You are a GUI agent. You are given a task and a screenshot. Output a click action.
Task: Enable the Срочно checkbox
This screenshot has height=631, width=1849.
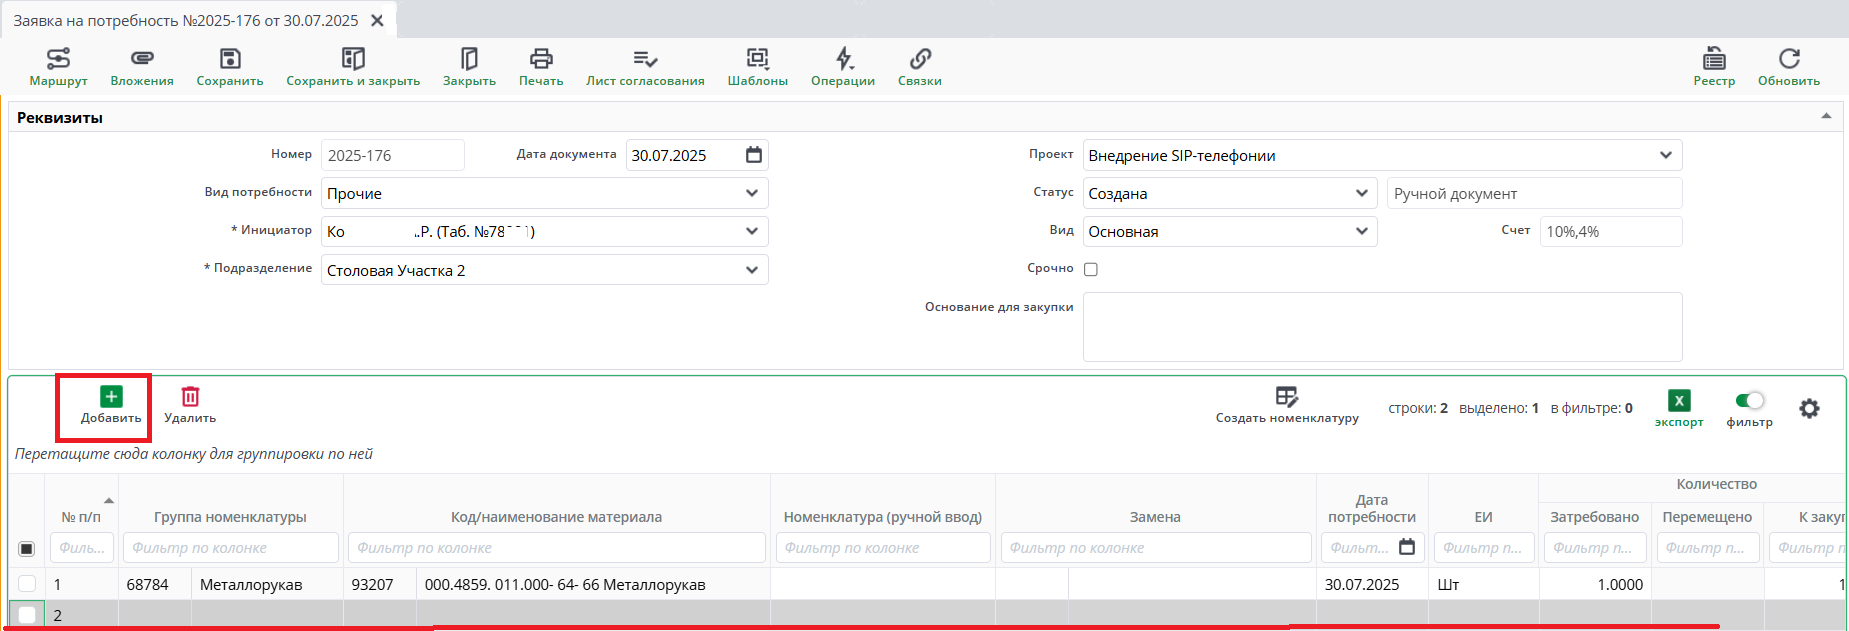click(x=1091, y=269)
